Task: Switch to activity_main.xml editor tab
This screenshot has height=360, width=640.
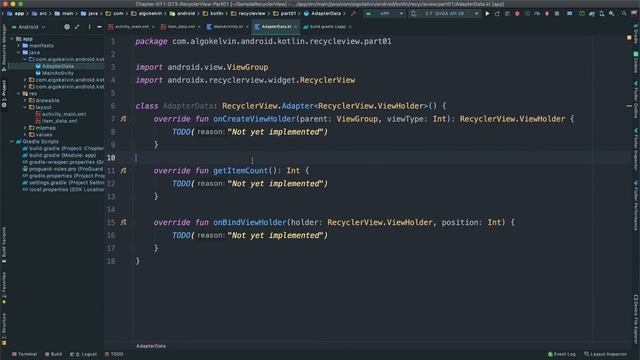Action: point(131,27)
